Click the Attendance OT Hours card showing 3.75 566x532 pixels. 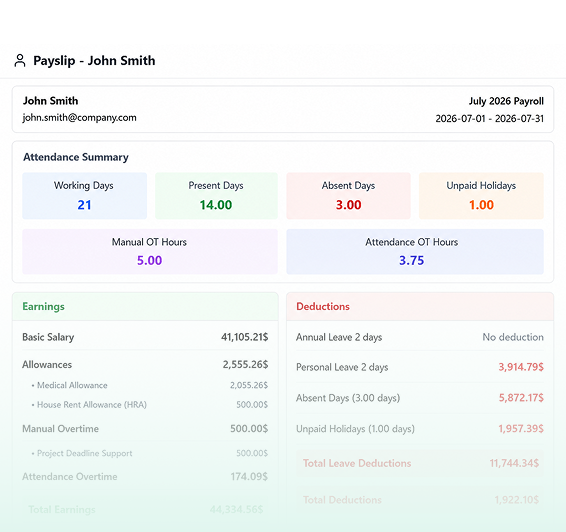click(x=415, y=252)
